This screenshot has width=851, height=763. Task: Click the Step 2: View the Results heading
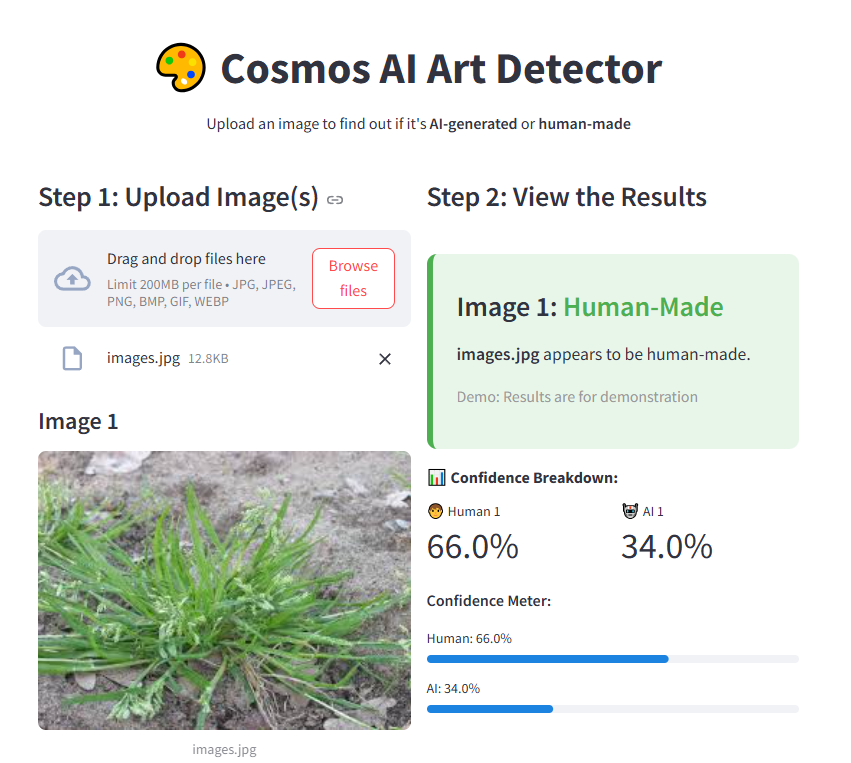pyautogui.click(x=567, y=197)
